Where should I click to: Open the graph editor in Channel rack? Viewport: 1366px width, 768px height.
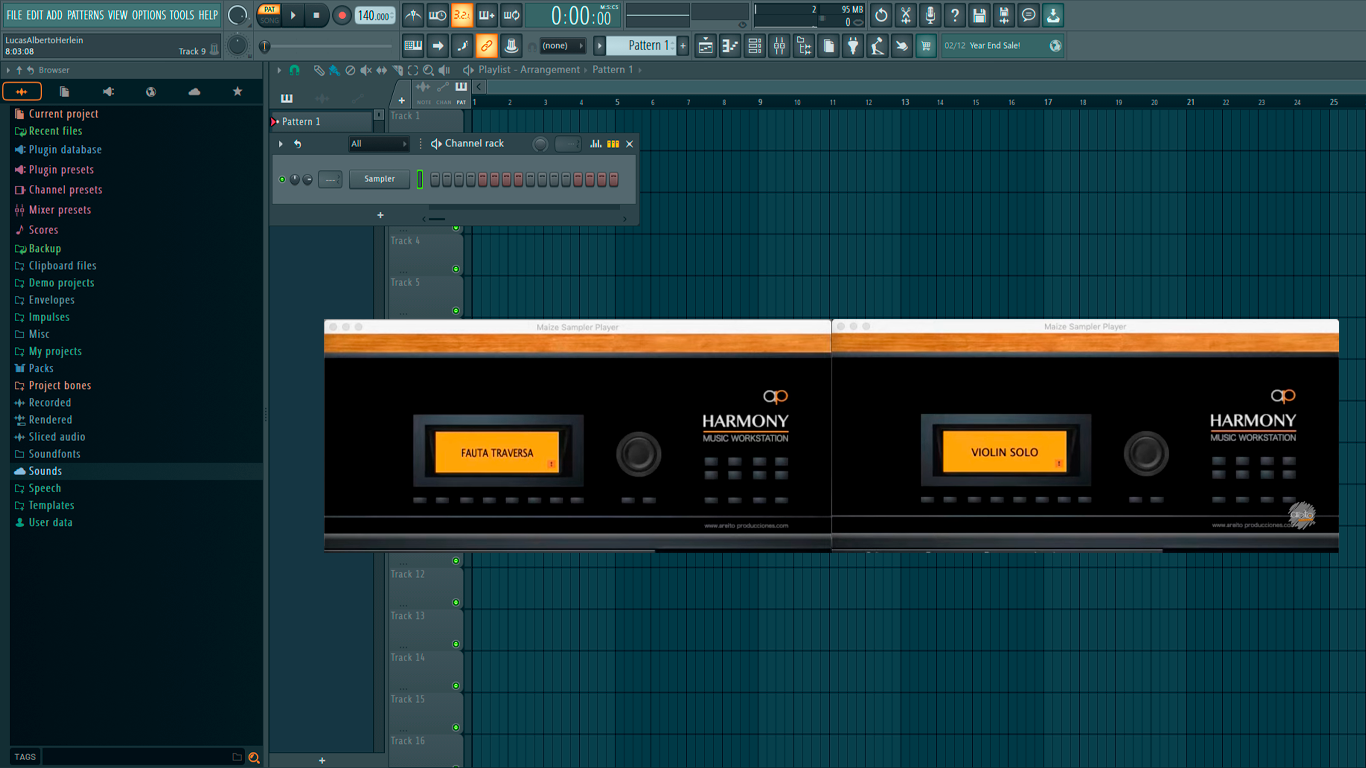coord(596,144)
